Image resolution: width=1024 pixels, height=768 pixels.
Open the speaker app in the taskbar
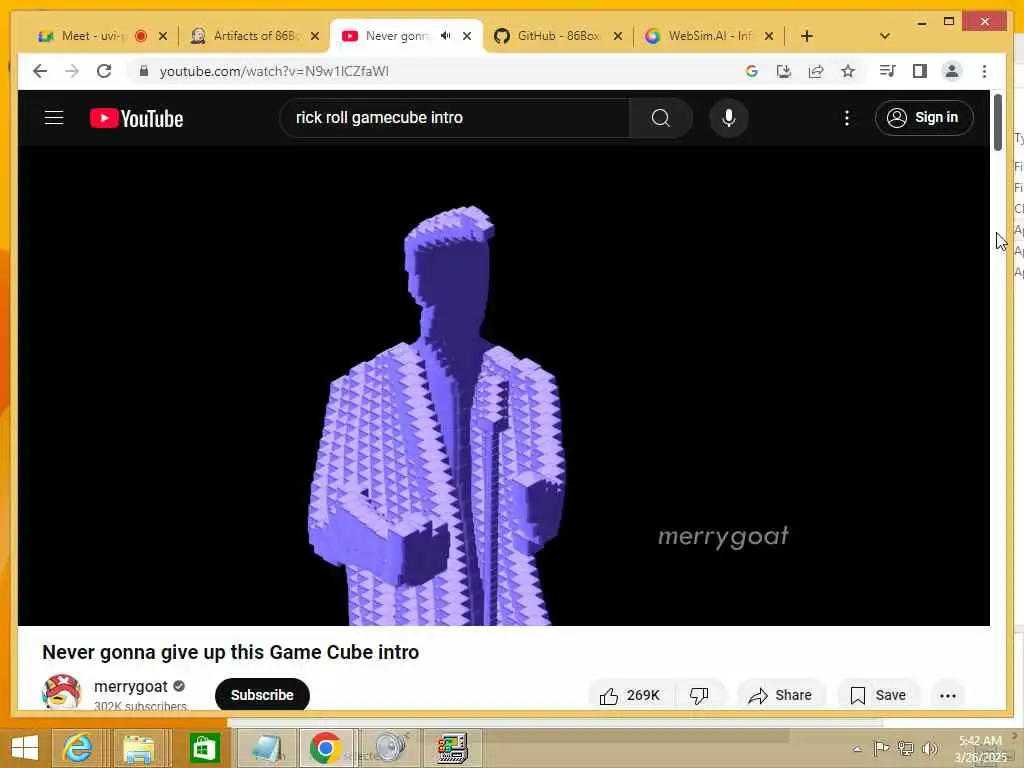point(389,748)
